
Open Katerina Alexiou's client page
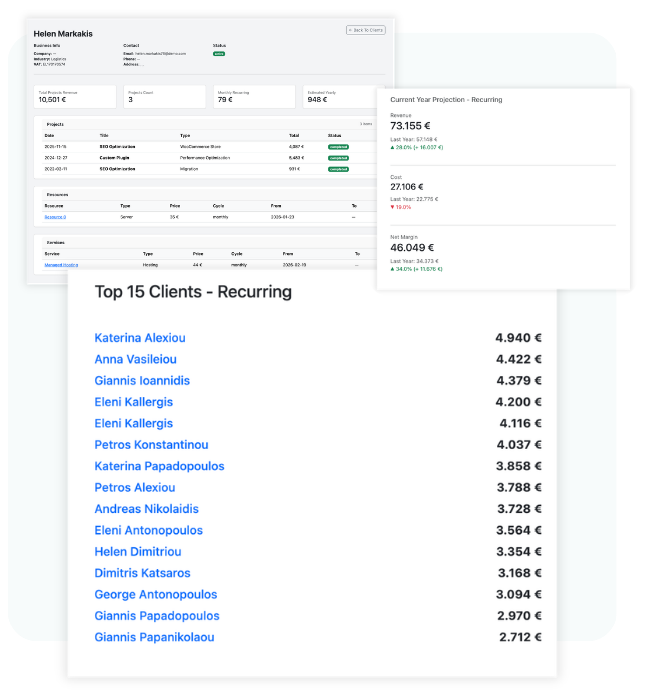click(140, 338)
